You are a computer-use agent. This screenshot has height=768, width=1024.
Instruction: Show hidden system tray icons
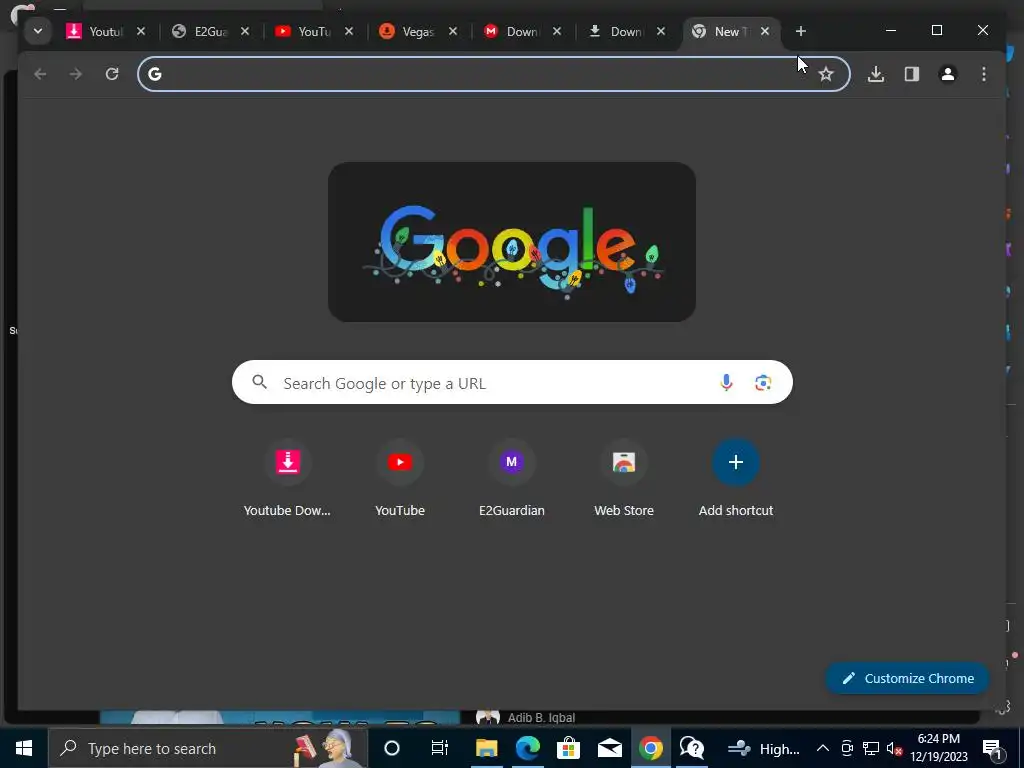click(x=823, y=748)
